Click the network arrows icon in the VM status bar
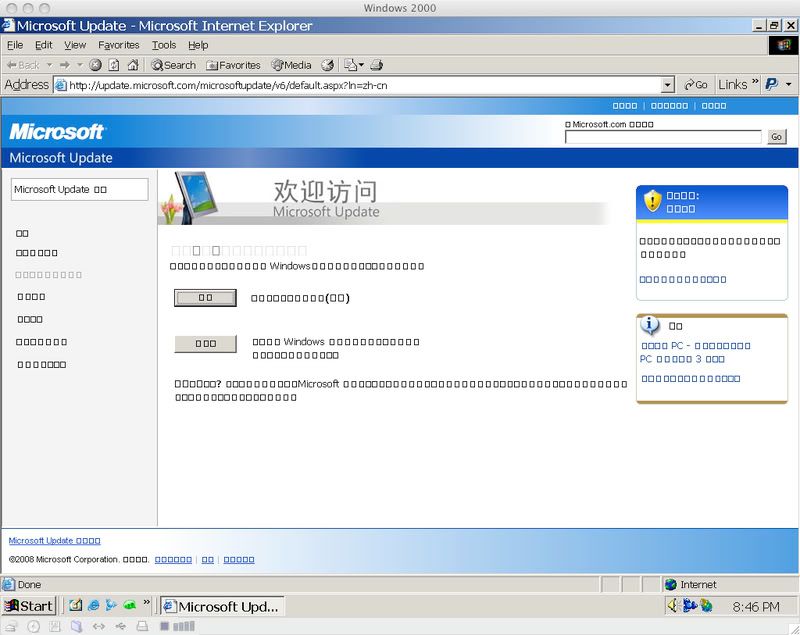This screenshot has width=800, height=635. pos(98,626)
